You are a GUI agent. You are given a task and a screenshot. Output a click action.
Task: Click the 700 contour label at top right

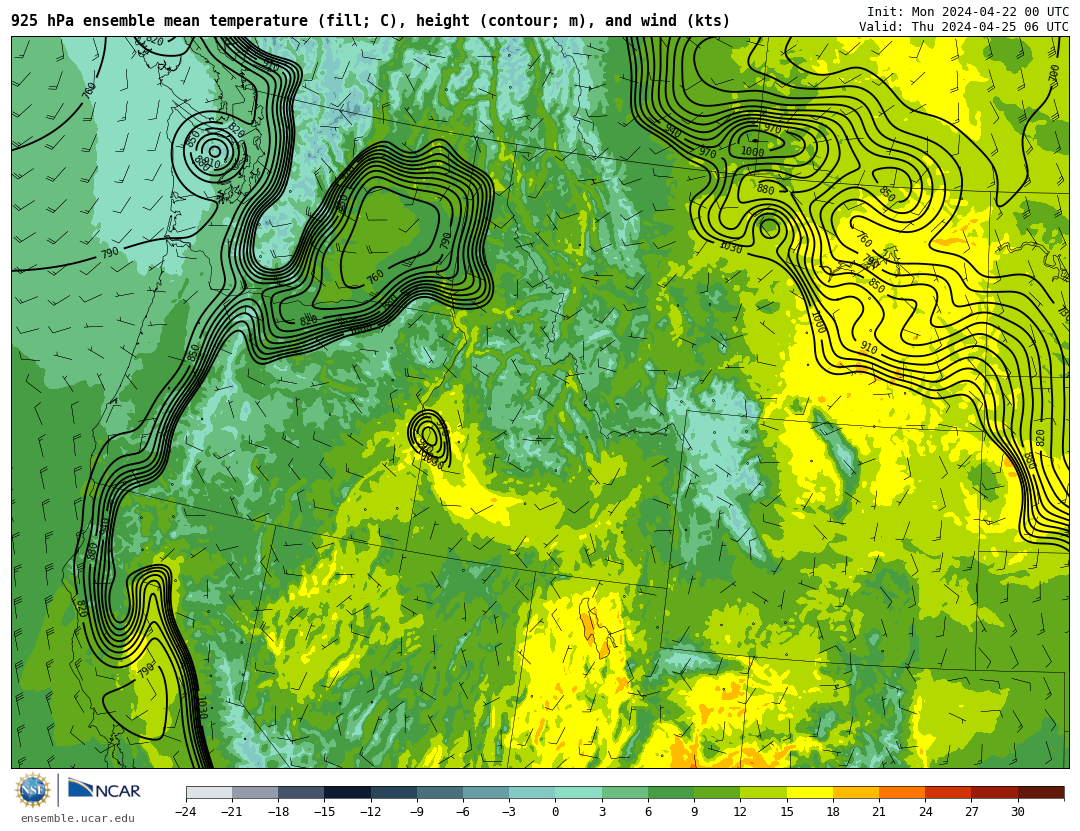pyautogui.click(x=1054, y=73)
